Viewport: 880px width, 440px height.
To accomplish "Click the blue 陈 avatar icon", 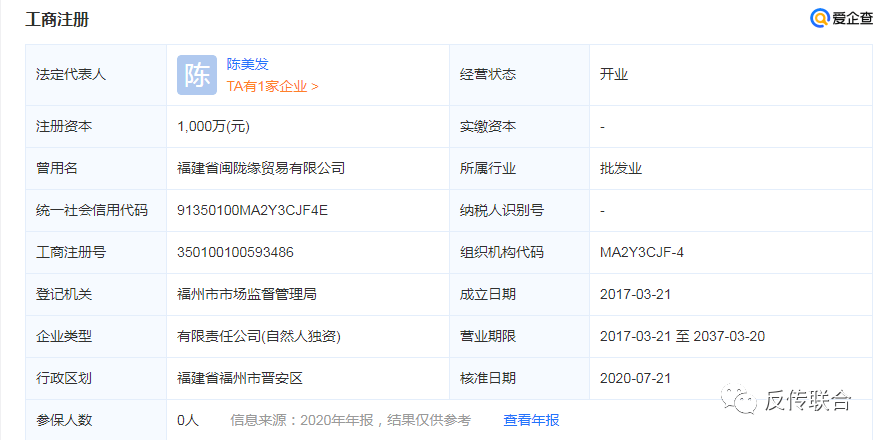I will point(196,75).
